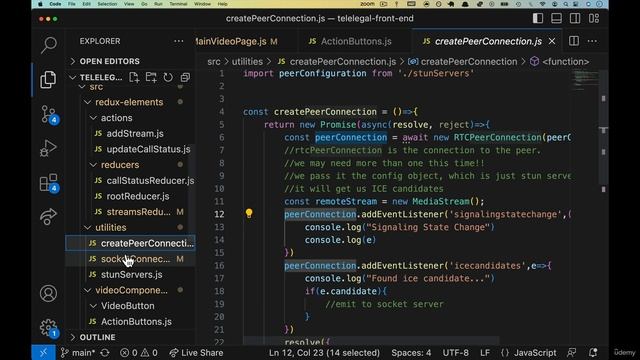The height and width of the screenshot is (360, 640).
Task: Open the Apple menu
Action: (x=40, y=4)
